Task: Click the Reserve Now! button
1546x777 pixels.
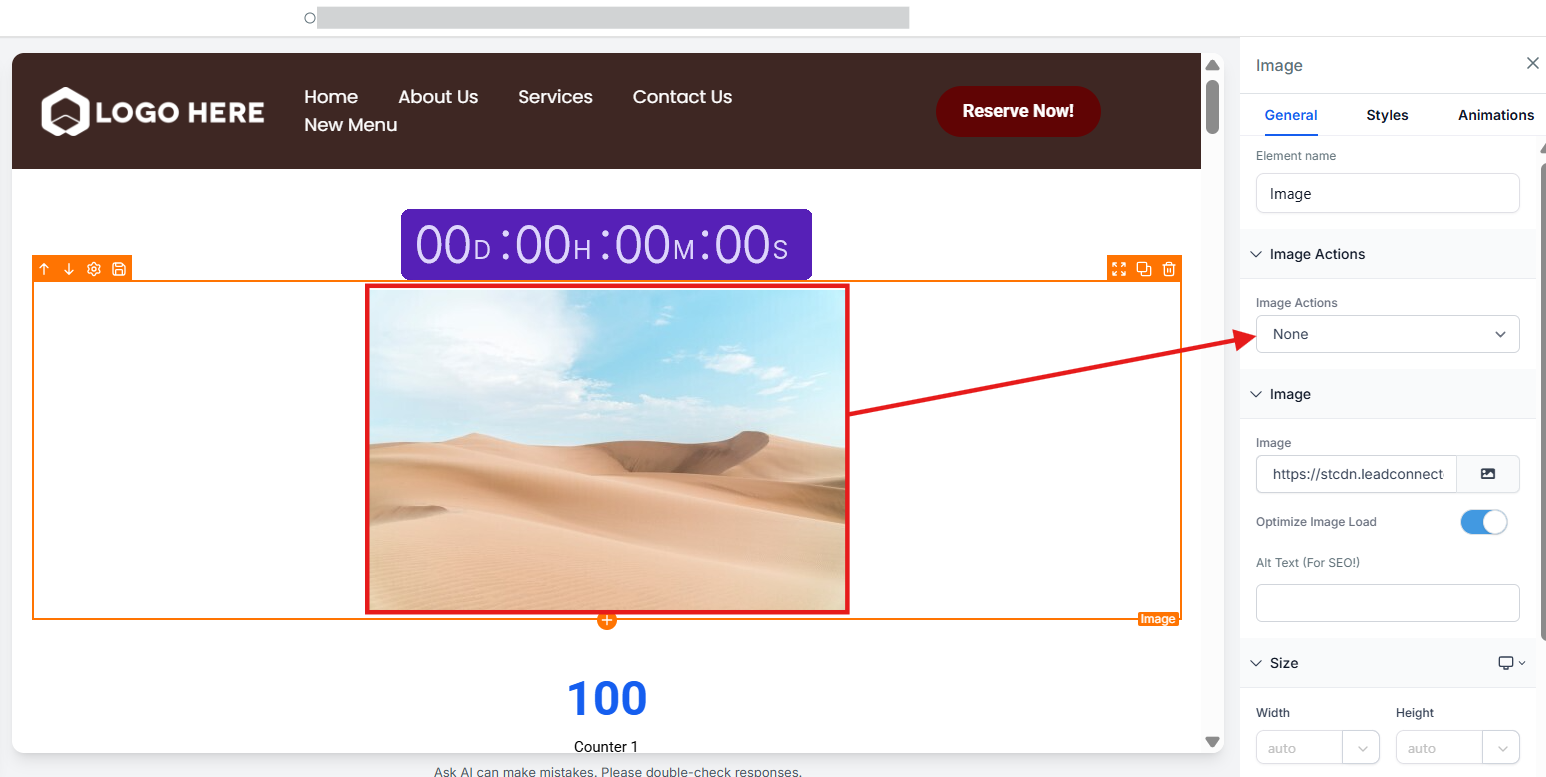Action: (x=1018, y=111)
